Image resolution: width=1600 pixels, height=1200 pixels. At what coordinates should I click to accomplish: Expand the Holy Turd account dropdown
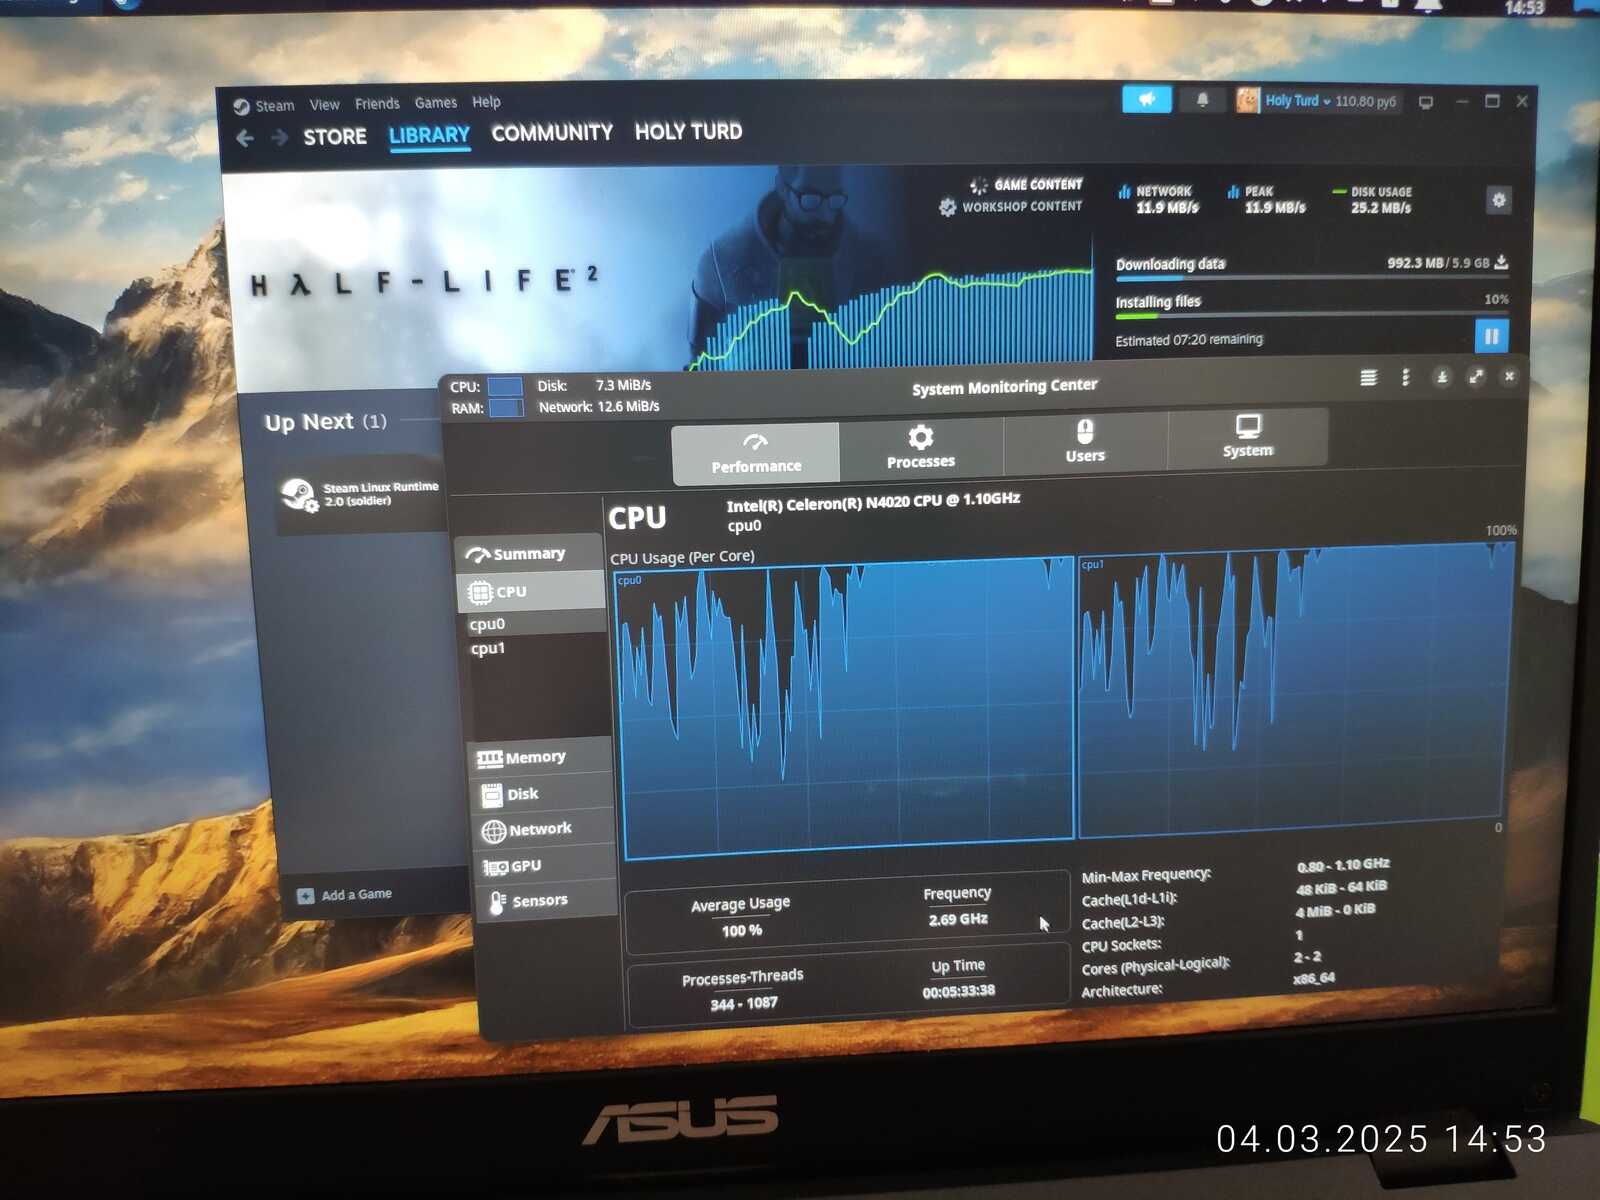click(1327, 101)
